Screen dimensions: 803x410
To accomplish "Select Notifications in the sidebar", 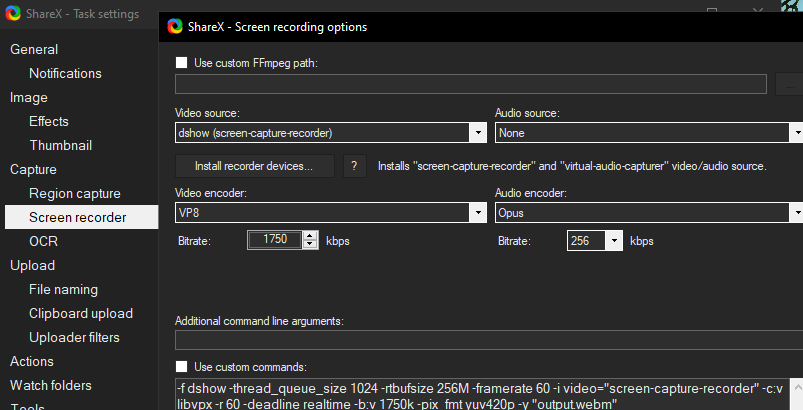I will pos(65,73).
